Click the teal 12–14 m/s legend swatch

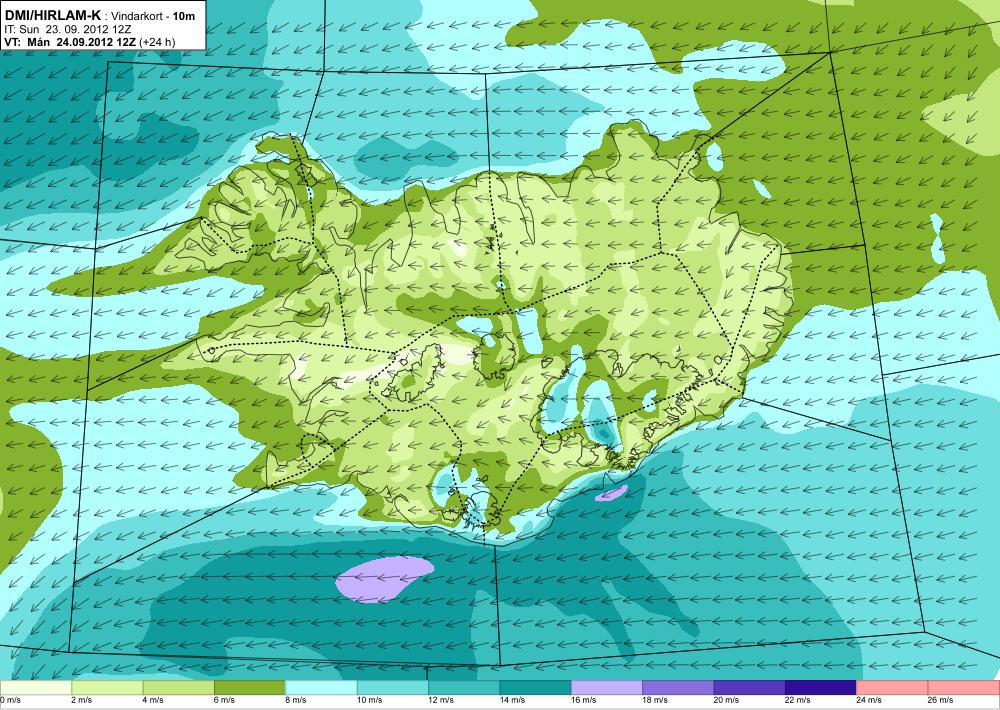coord(464,688)
